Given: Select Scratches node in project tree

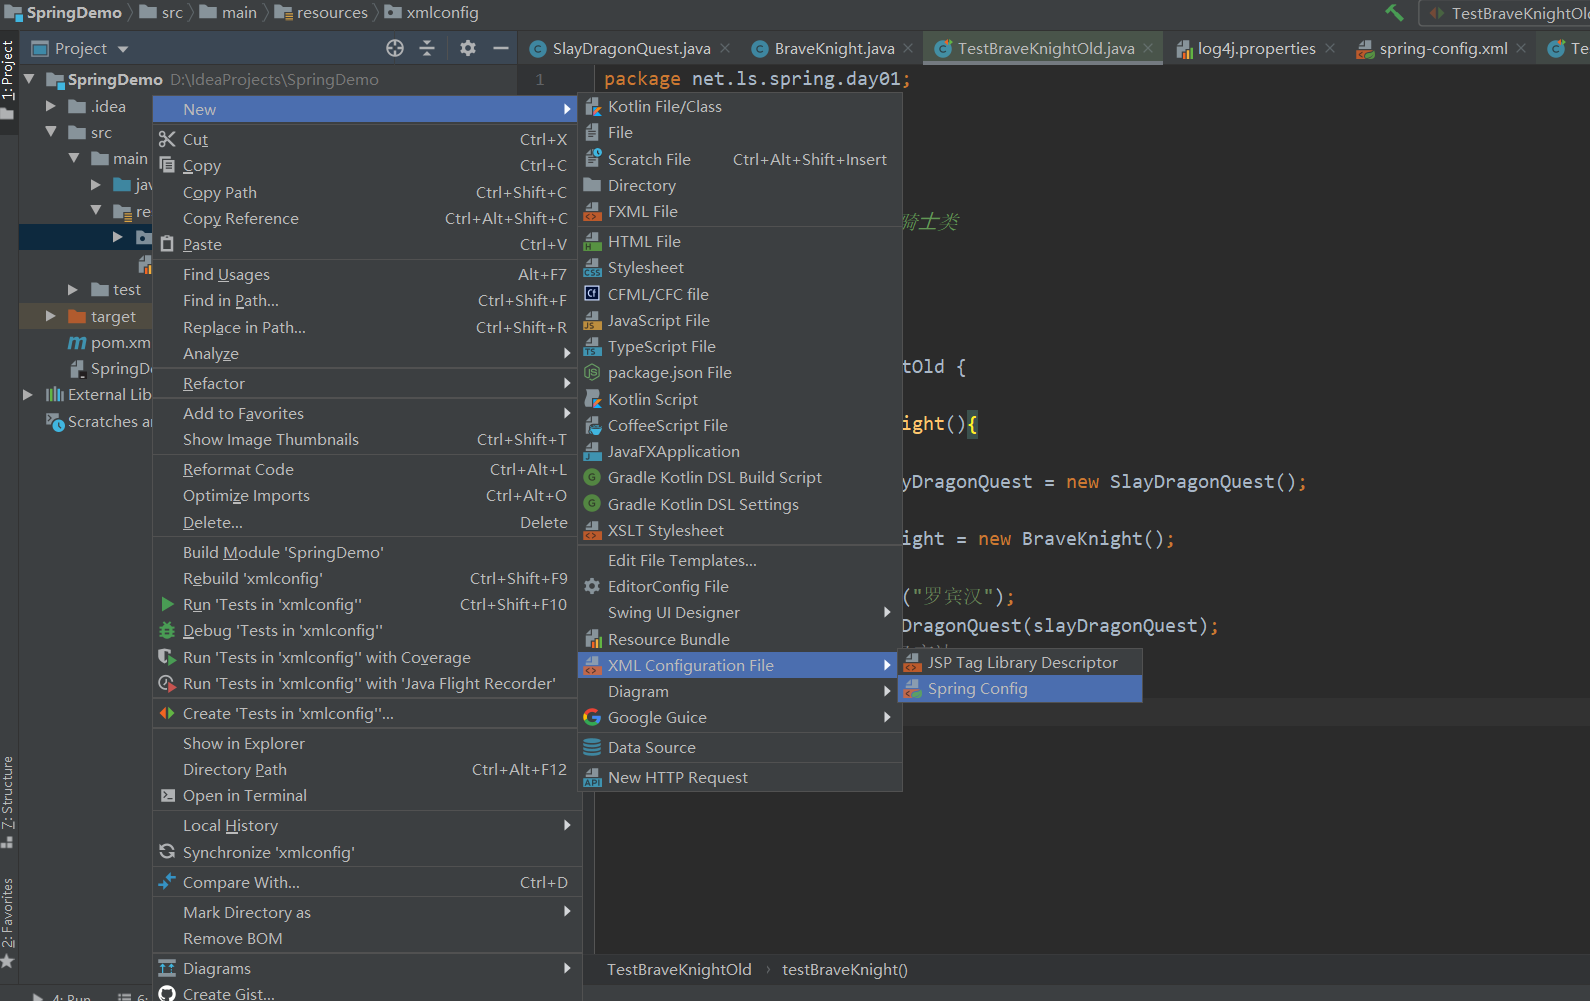Looking at the screenshot, I should click(99, 421).
